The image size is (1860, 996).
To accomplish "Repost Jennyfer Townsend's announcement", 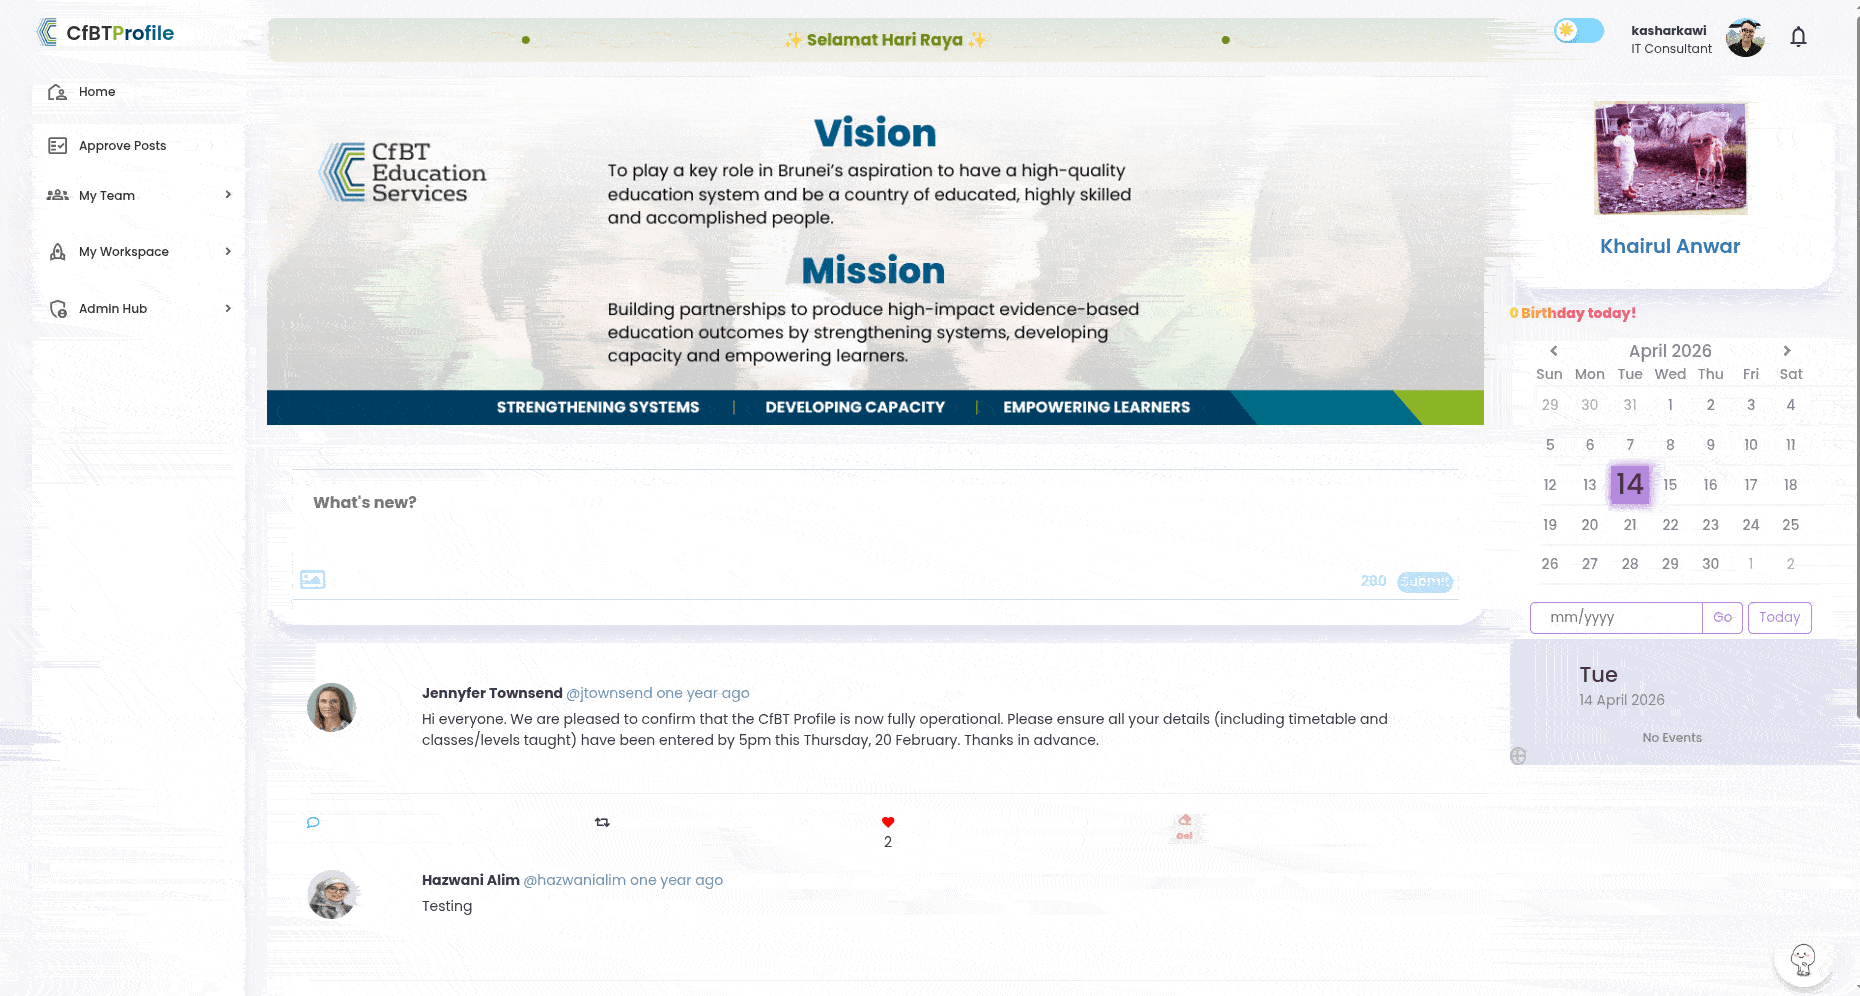I will click(602, 821).
